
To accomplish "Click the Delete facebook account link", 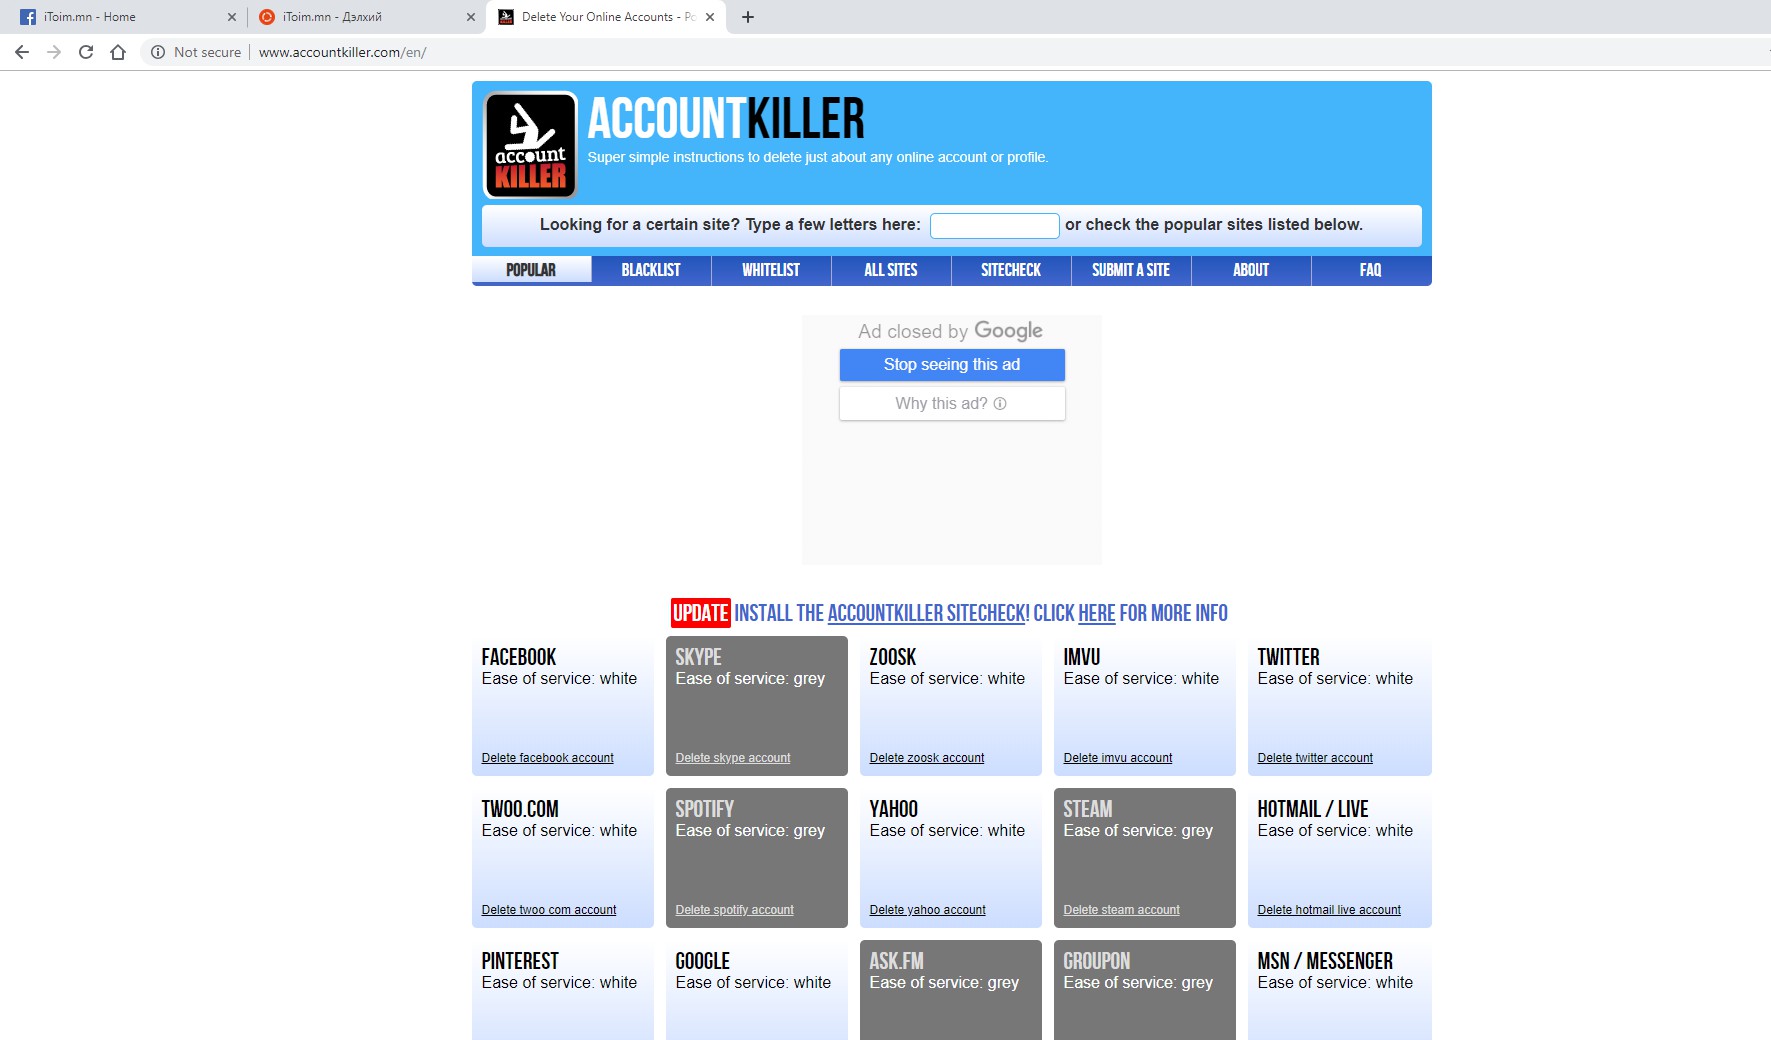I will pos(547,758).
